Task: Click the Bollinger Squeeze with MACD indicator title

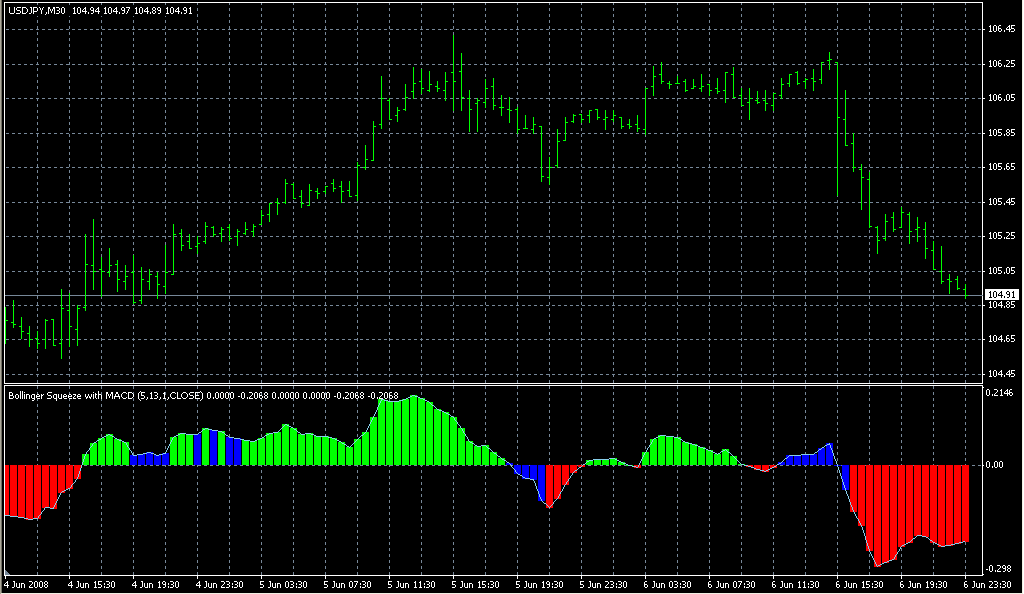Action: pos(105,396)
